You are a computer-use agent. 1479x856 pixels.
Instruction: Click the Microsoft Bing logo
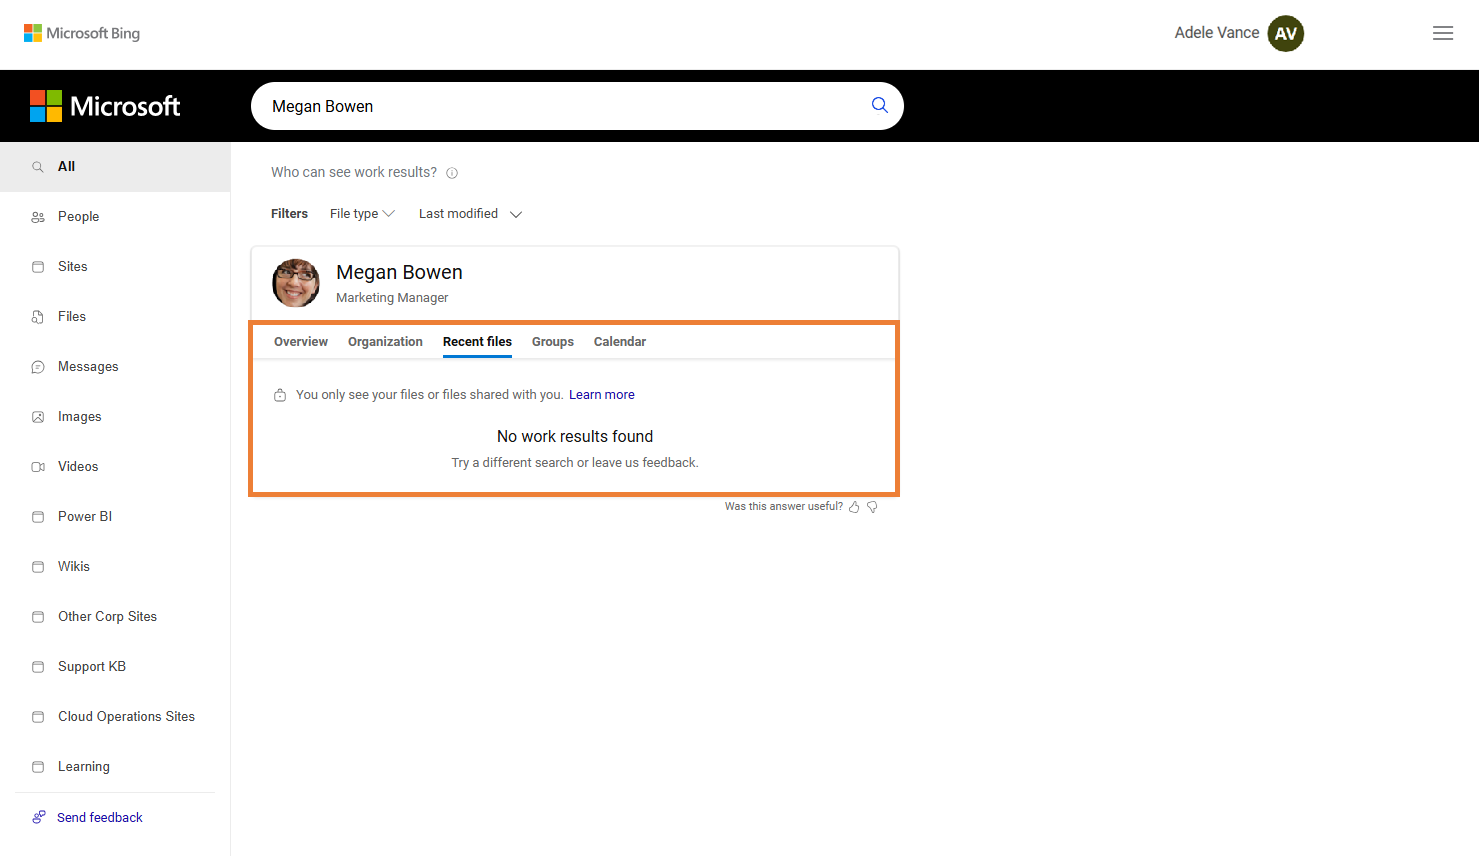[82, 33]
